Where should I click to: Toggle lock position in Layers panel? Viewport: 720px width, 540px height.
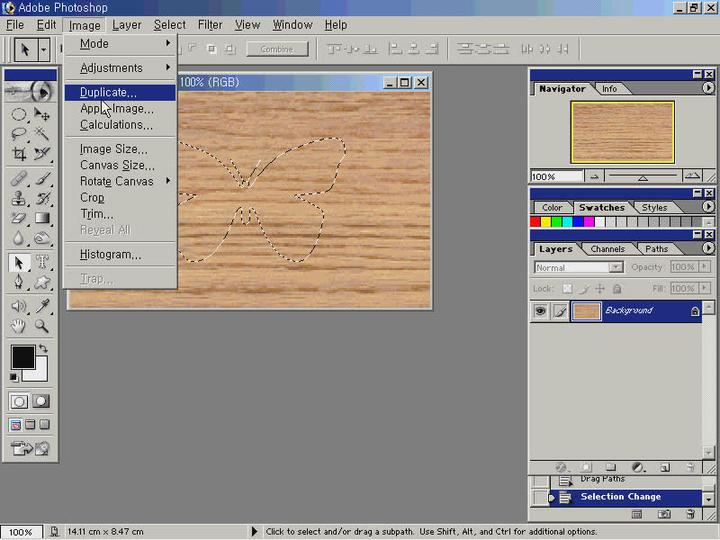click(x=600, y=289)
